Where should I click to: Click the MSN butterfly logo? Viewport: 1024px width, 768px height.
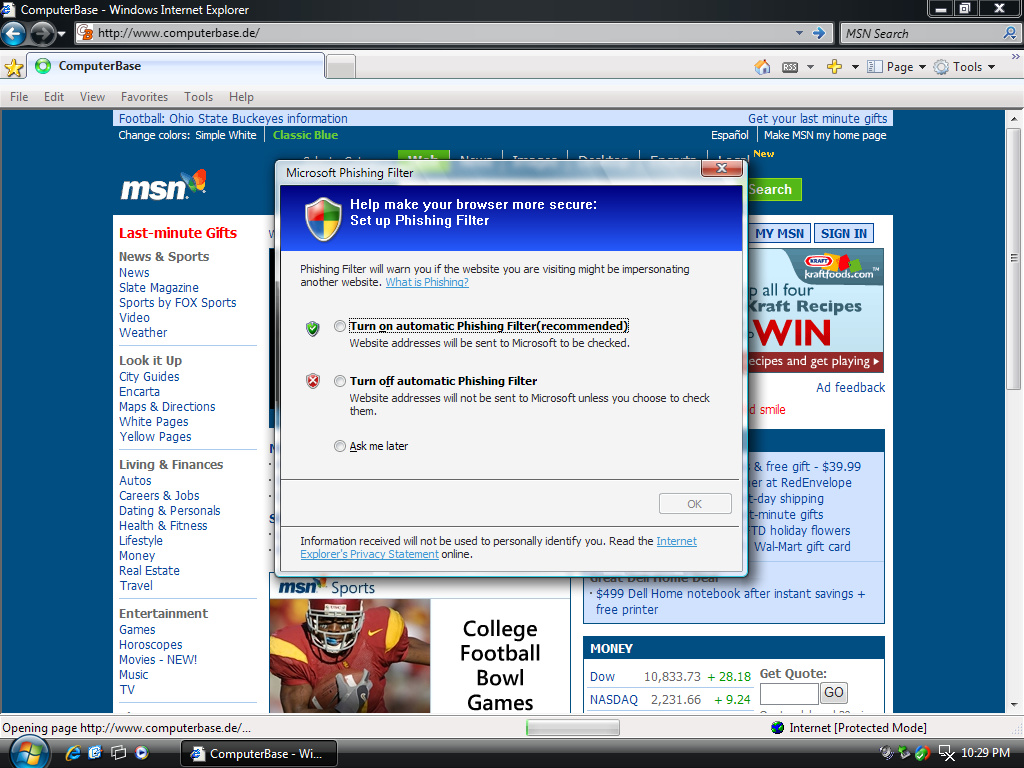pos(164,185)
